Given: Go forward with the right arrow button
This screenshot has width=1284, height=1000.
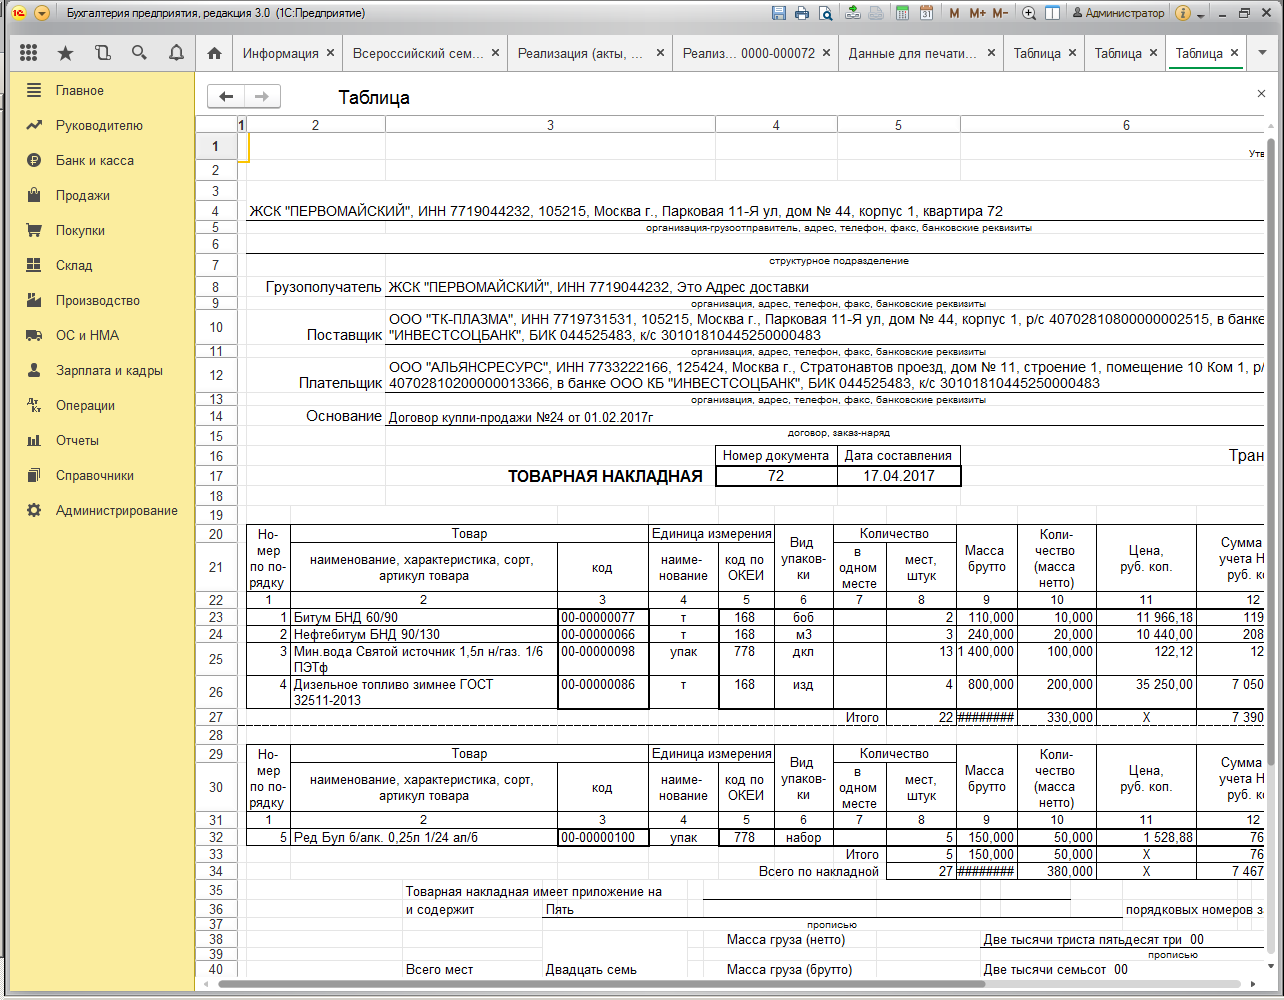Looking at the screenshot, I should [x=262, y=96].
